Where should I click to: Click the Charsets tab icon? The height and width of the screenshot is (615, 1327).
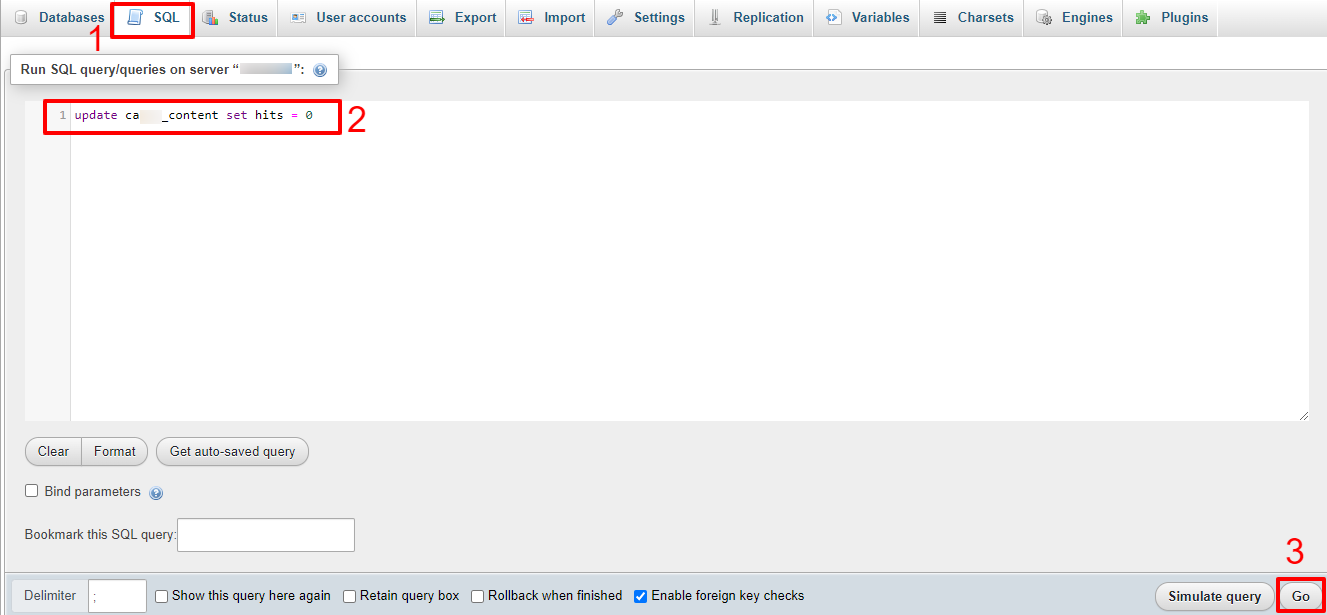pos(939,18)
